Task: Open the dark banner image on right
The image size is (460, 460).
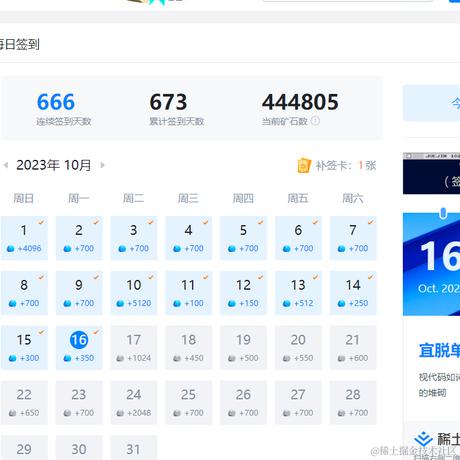Action: point(431,173)
